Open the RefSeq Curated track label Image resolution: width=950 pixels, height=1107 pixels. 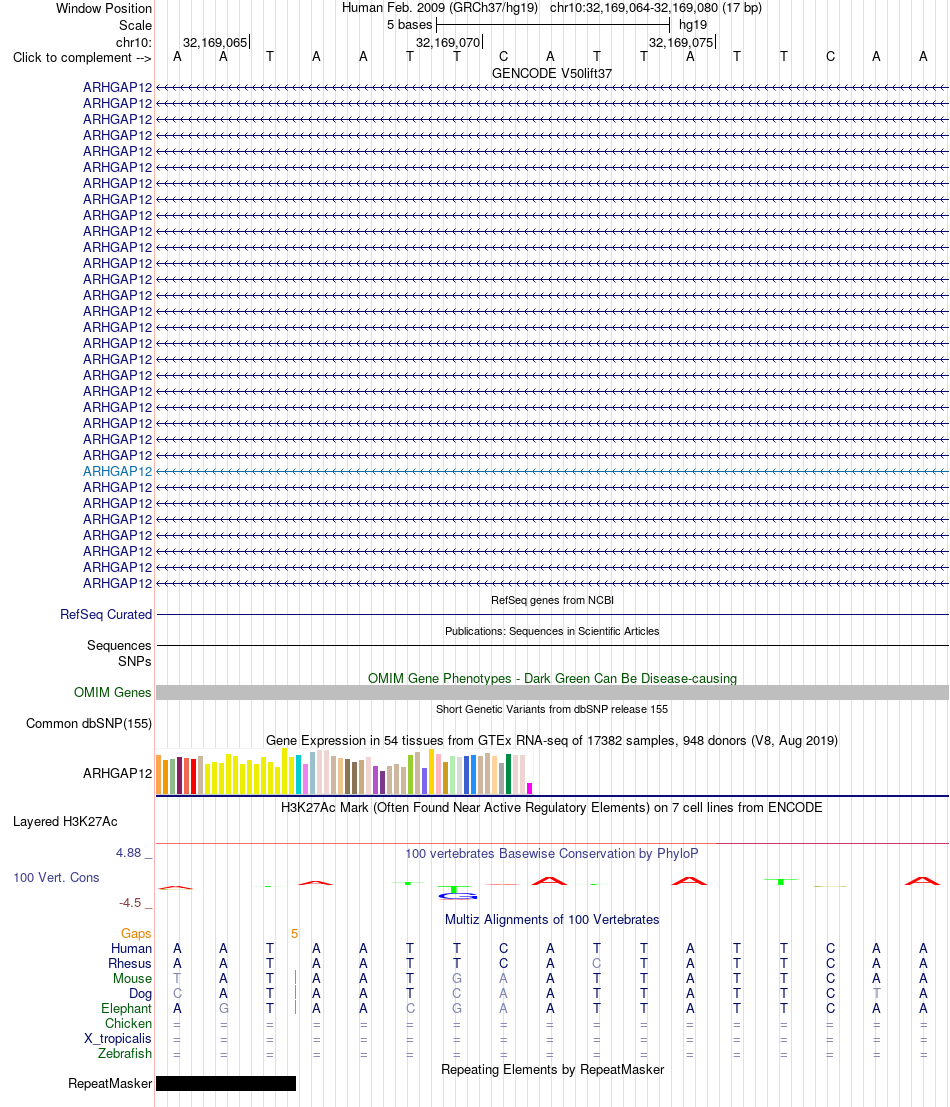(106, 614)
